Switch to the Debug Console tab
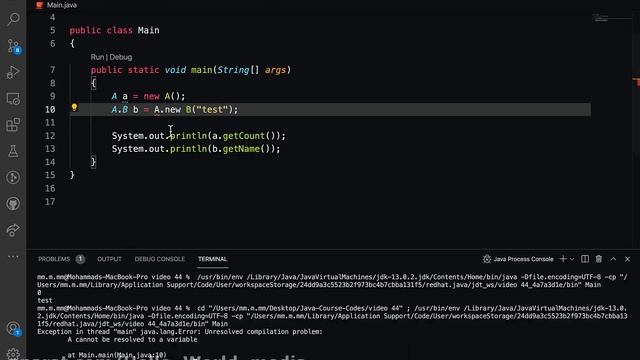Image resolution: width=640 pixels, height=360 pixels. point(160,259)
